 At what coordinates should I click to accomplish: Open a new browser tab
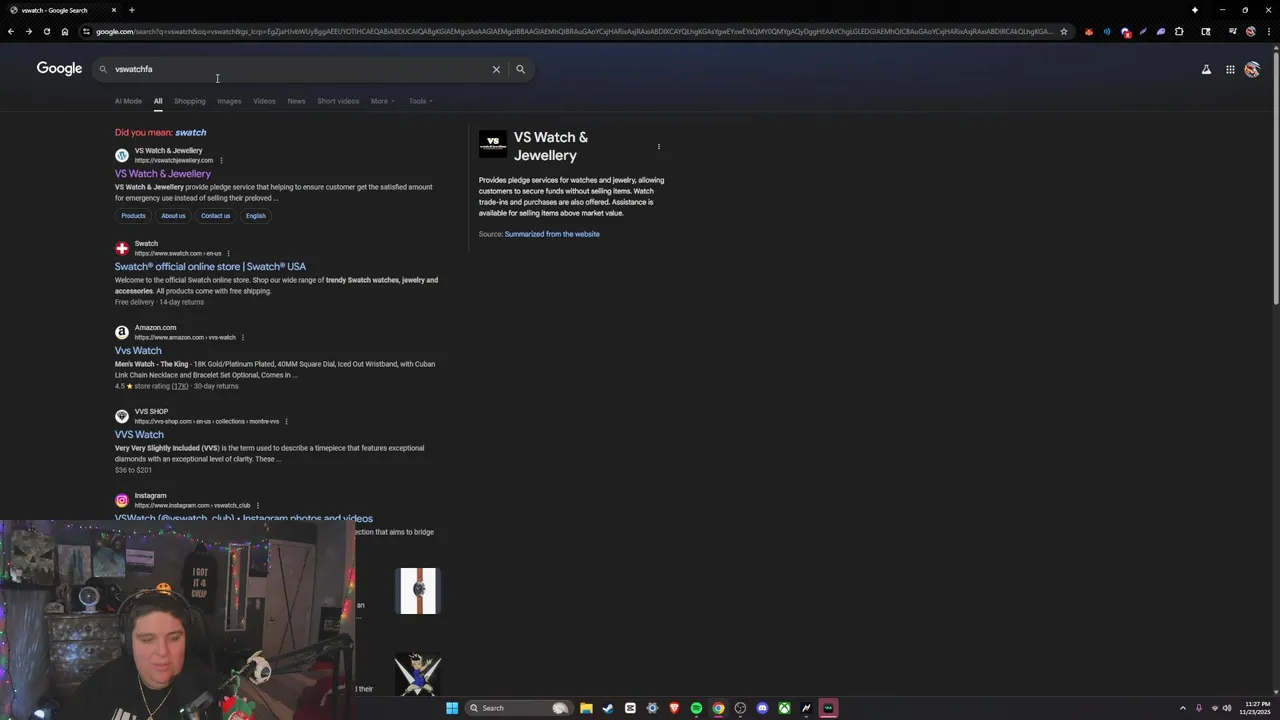point(131,10)
